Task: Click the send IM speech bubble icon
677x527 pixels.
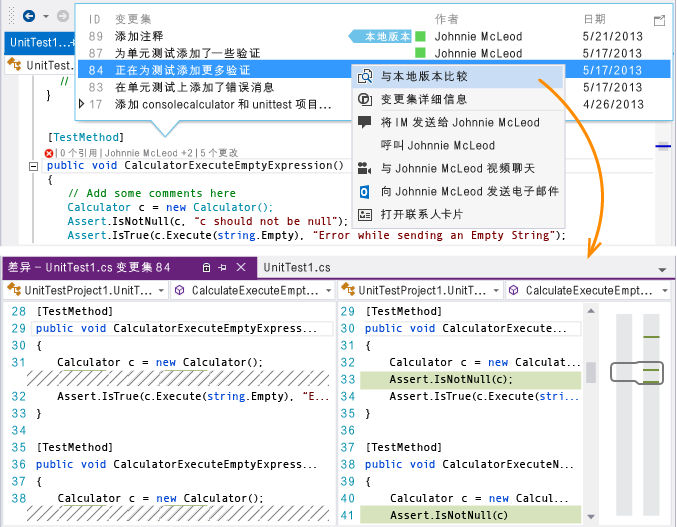Action: tap(366, 122)
